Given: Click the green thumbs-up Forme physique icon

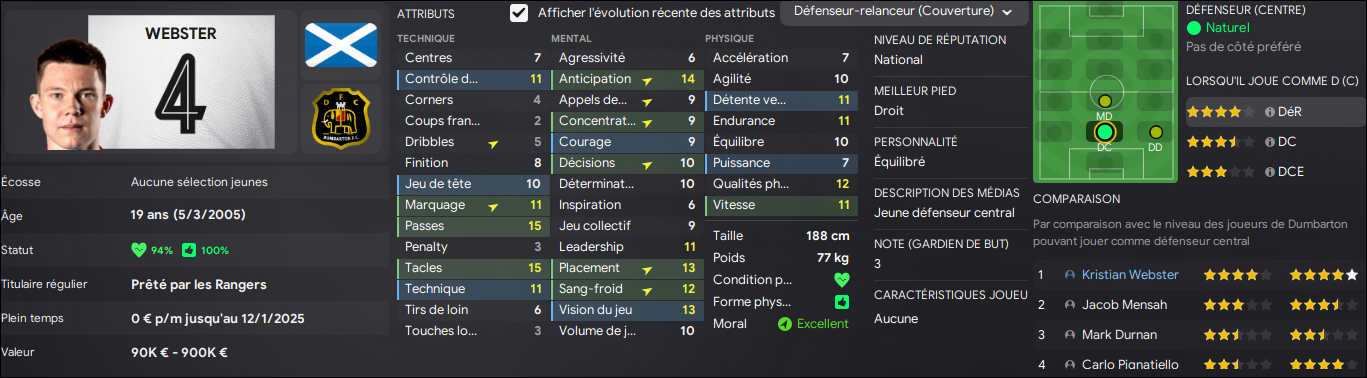Looking at the screenshot, I should 841,301.
